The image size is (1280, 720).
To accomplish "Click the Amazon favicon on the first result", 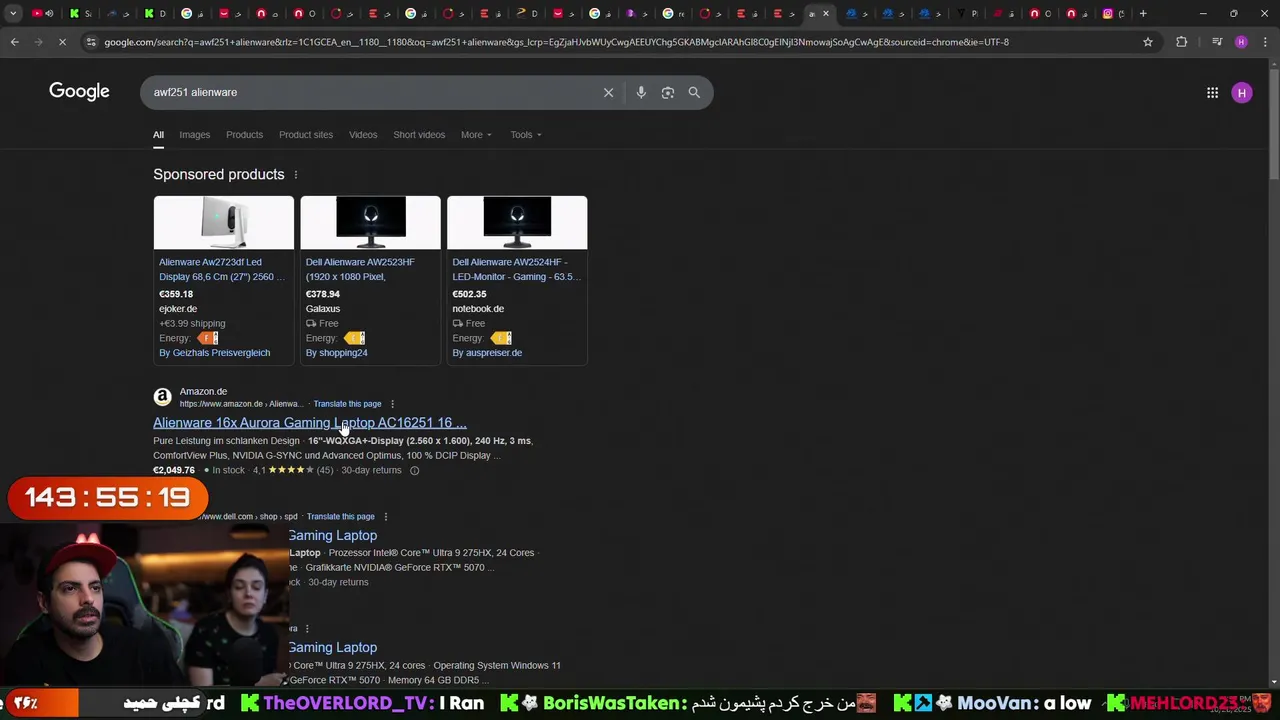I will (x=162, y=397).
